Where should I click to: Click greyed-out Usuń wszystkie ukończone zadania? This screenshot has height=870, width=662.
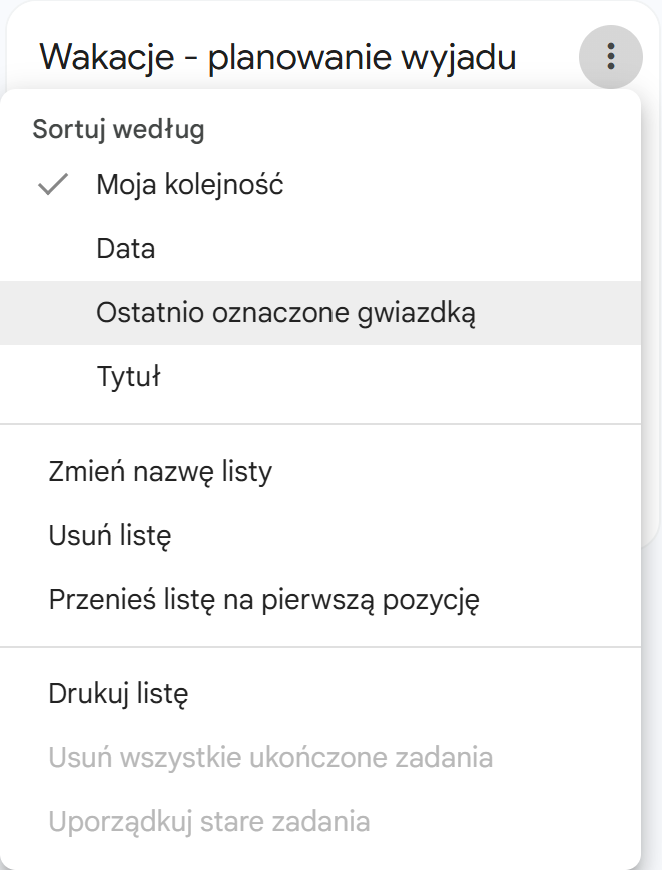(270, 757)
